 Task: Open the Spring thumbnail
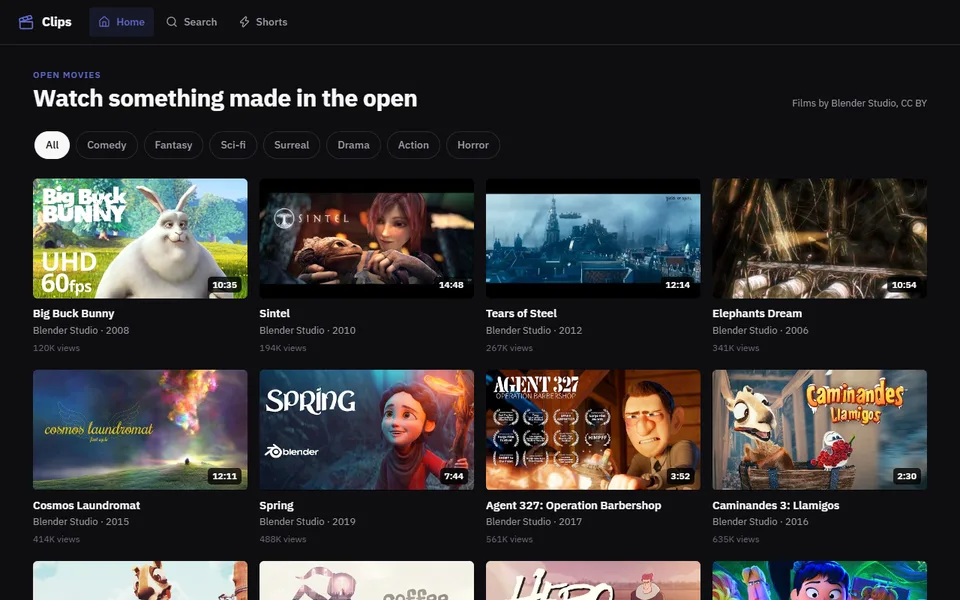367,430
